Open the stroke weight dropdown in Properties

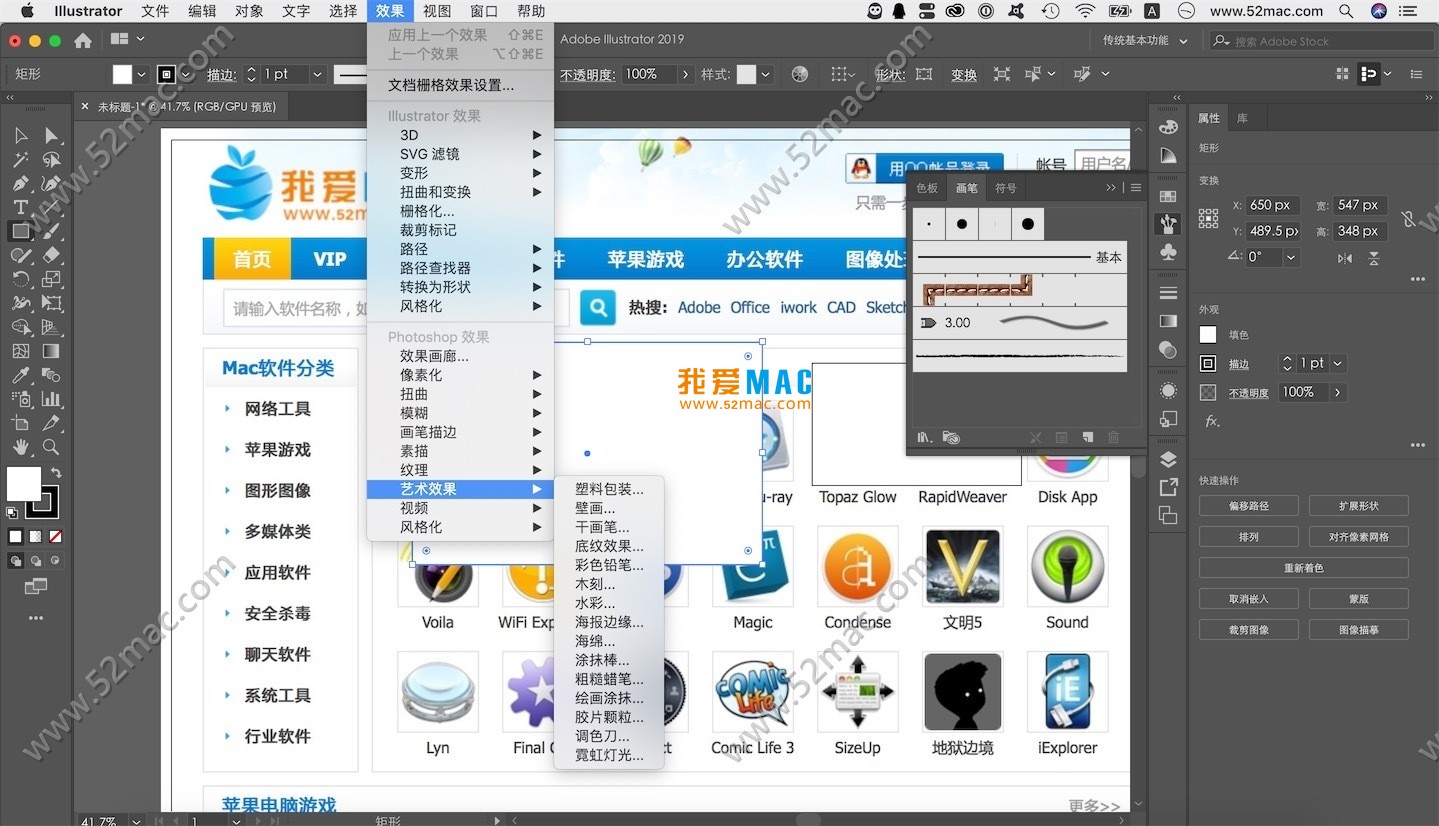click(1338, 363)
